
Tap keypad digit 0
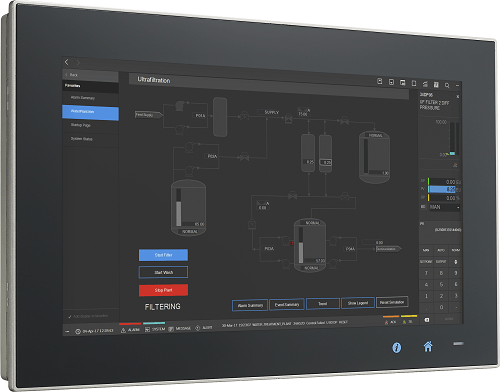click(x=441, y=307)
